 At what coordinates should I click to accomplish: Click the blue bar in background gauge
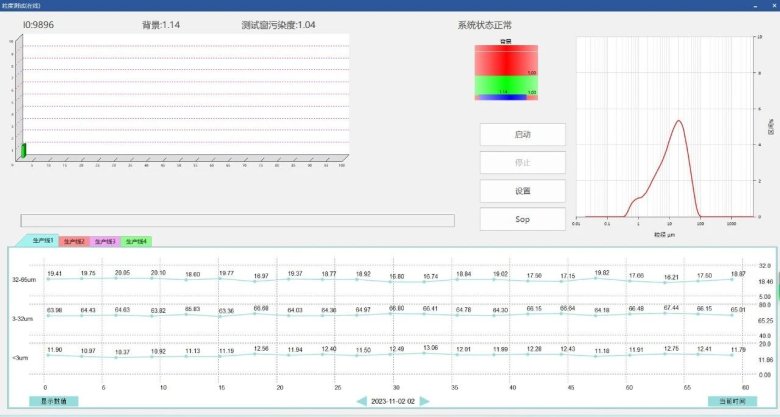(505, 97)
